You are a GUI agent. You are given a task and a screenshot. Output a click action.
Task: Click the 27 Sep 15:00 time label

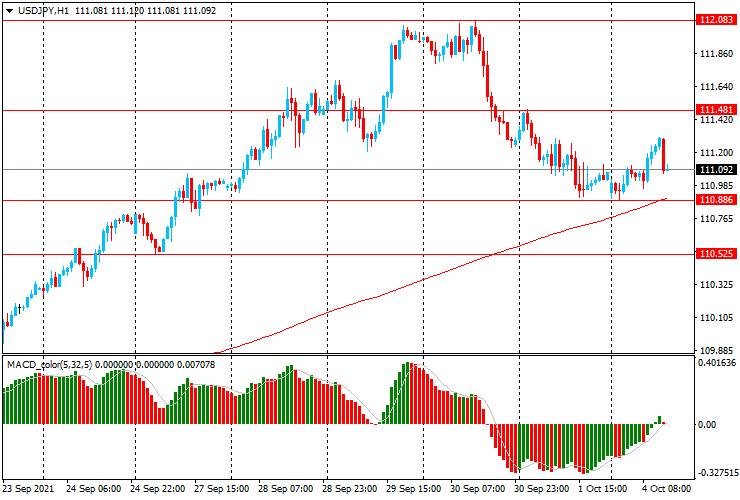click(221, 489)
